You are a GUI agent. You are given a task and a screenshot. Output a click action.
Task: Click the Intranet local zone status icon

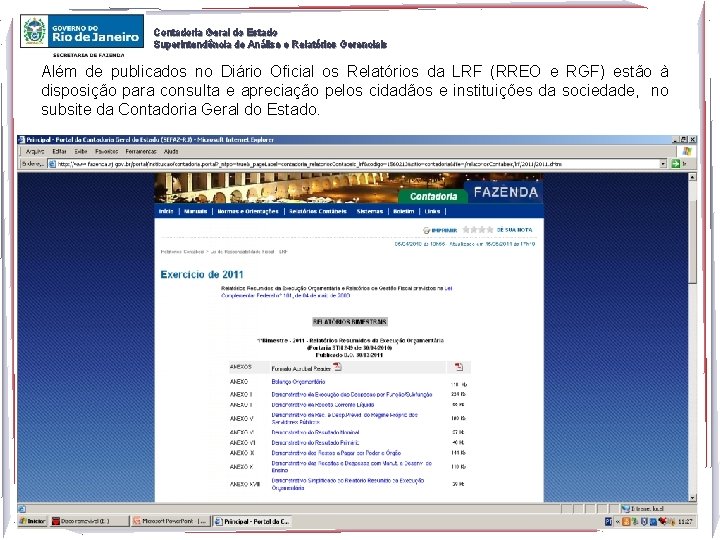click(x=624, y=509)
